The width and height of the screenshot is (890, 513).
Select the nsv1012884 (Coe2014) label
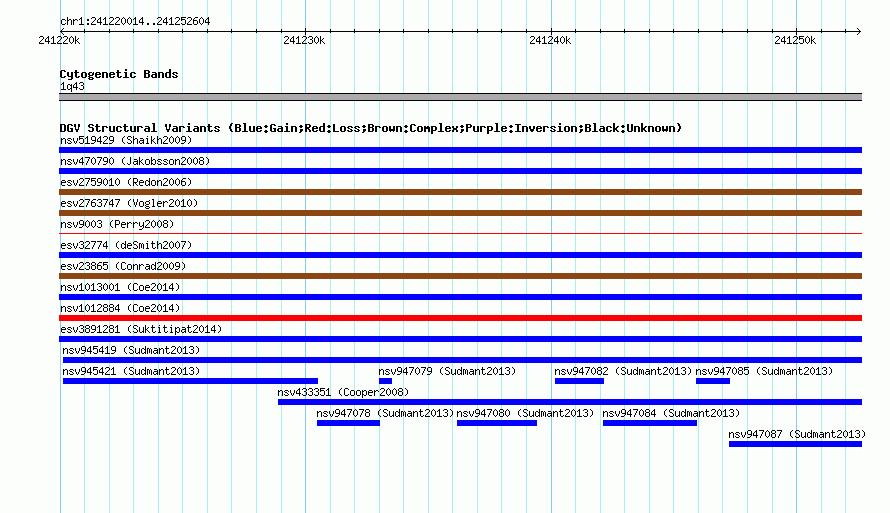click(120, 308)
